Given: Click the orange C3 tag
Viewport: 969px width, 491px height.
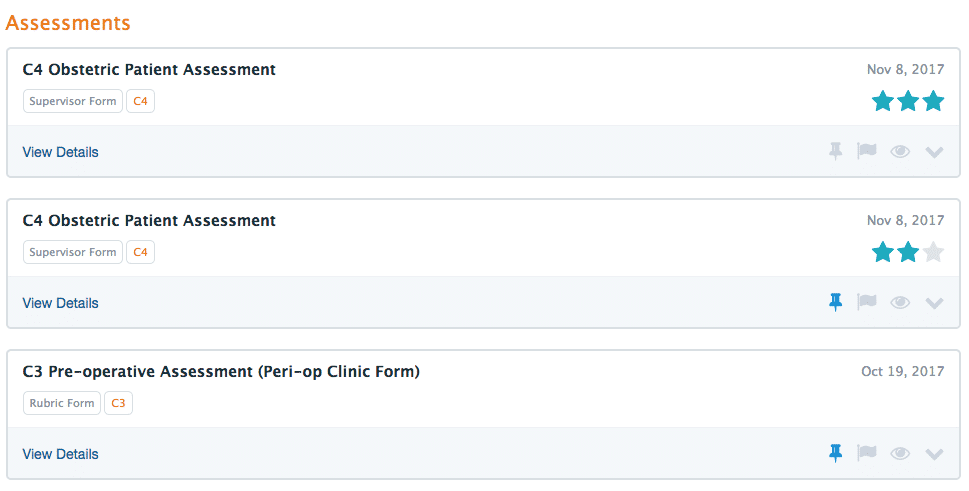Looking at the screenshot, I should tap(118, 403).
